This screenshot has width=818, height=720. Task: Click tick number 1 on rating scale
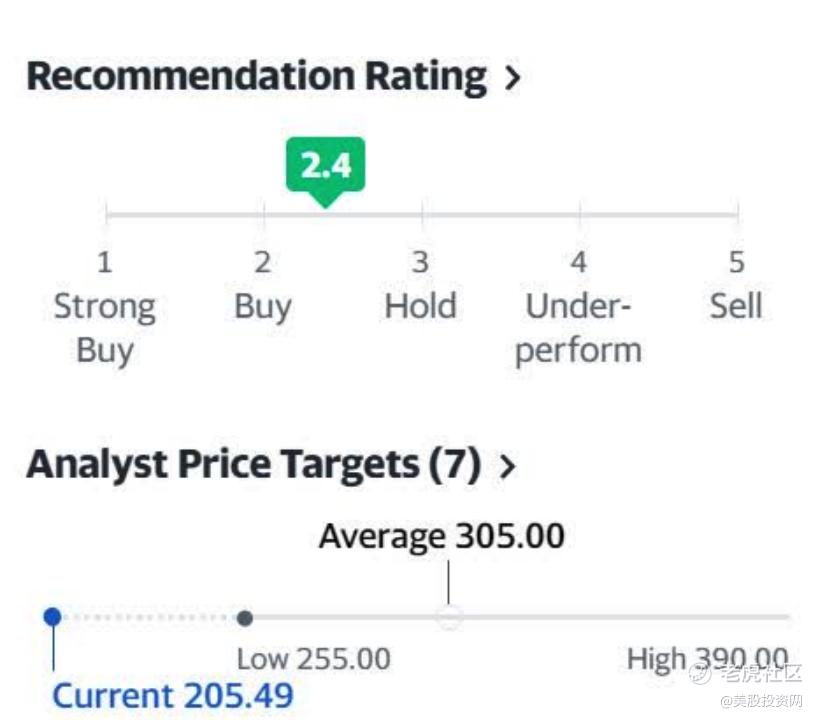click(104, 262)
